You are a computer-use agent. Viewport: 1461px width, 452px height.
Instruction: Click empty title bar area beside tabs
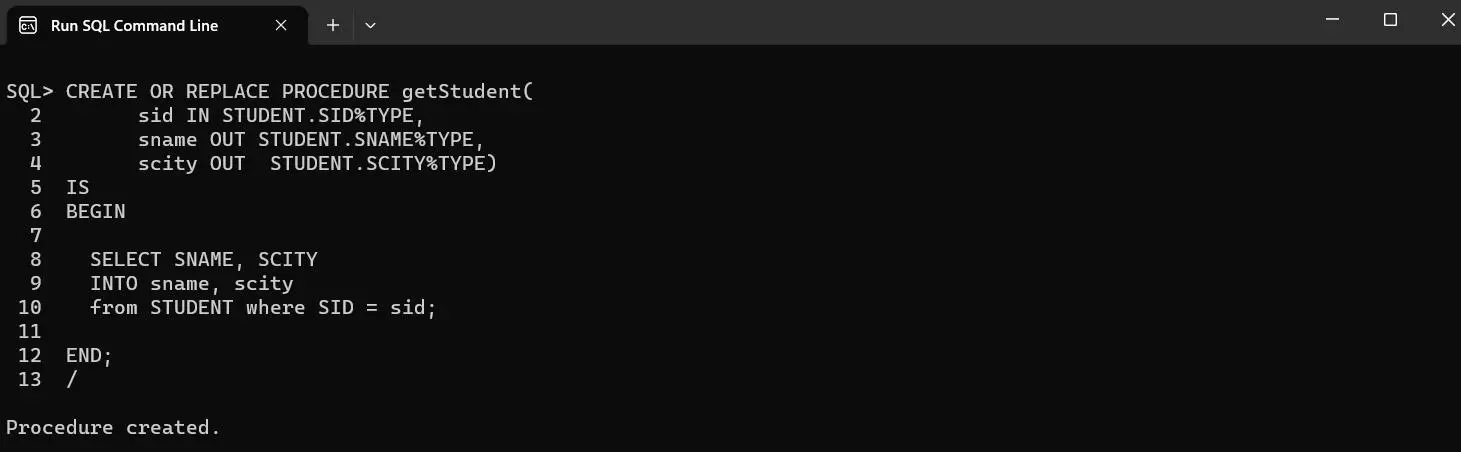[840, 22]
